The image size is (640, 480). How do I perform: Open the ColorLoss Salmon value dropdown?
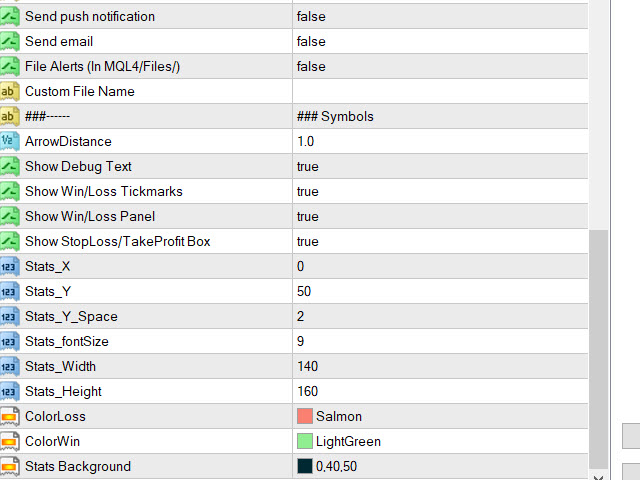pos(440,416)
